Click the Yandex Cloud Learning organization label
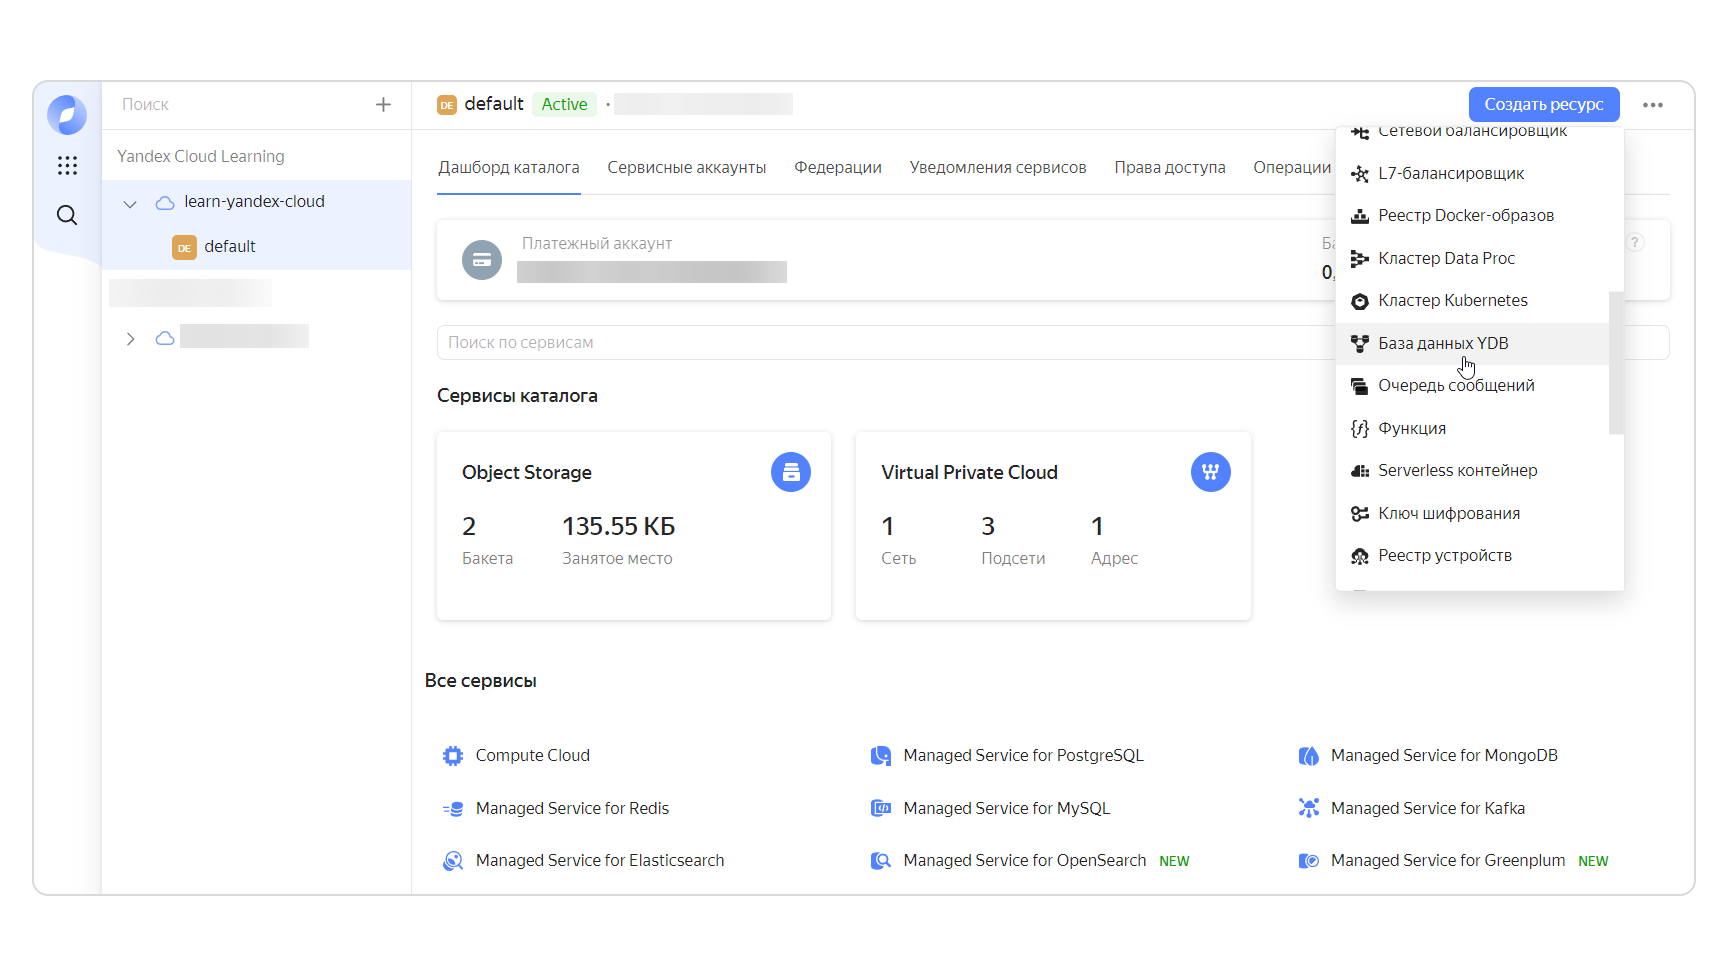Image resolution: width=1728 pixels, height=976 pixels. coord(201,157)
